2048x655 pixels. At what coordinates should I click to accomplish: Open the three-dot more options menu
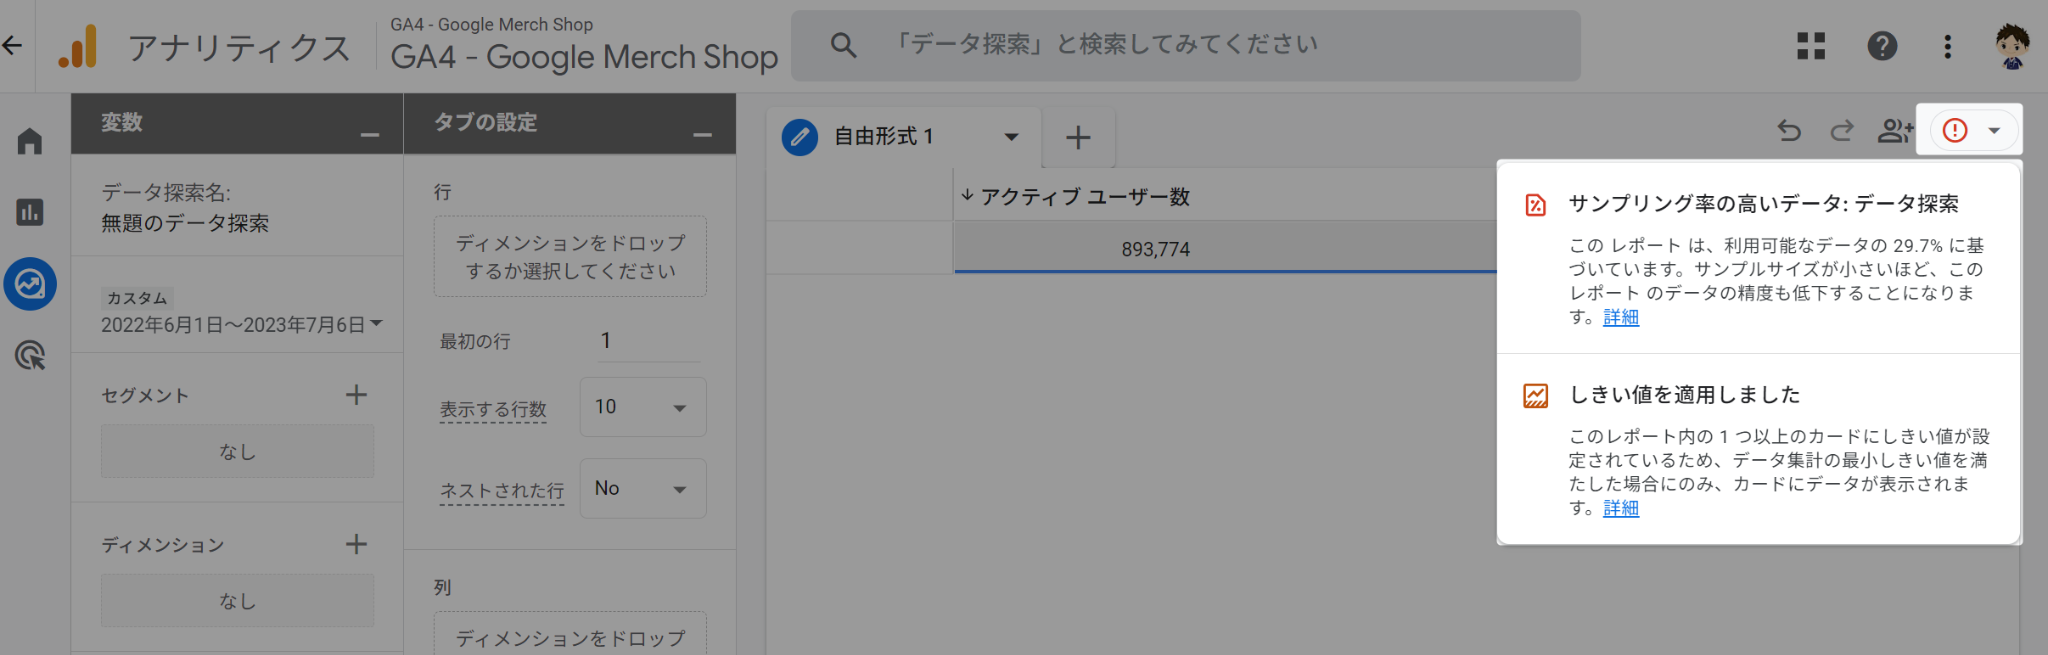(1947, 46)
